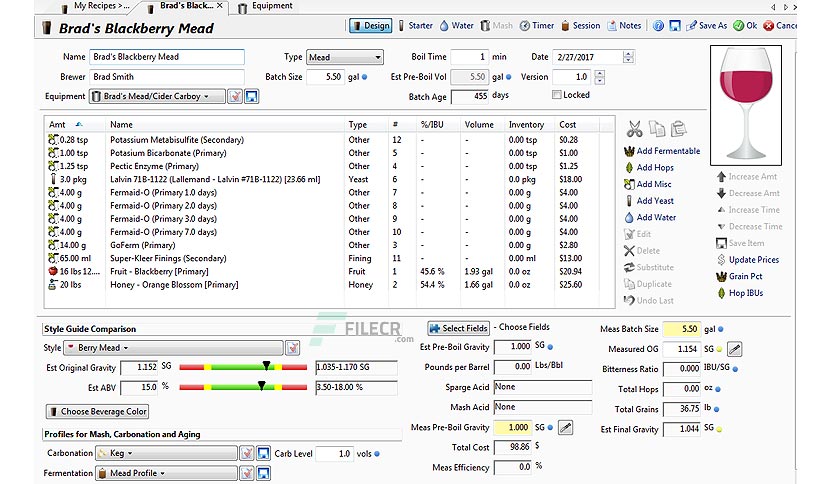The height and width of the screenshot is (484, 836).
Task: Open the Style dropdown showing Berry Mead
Action: 173,348
